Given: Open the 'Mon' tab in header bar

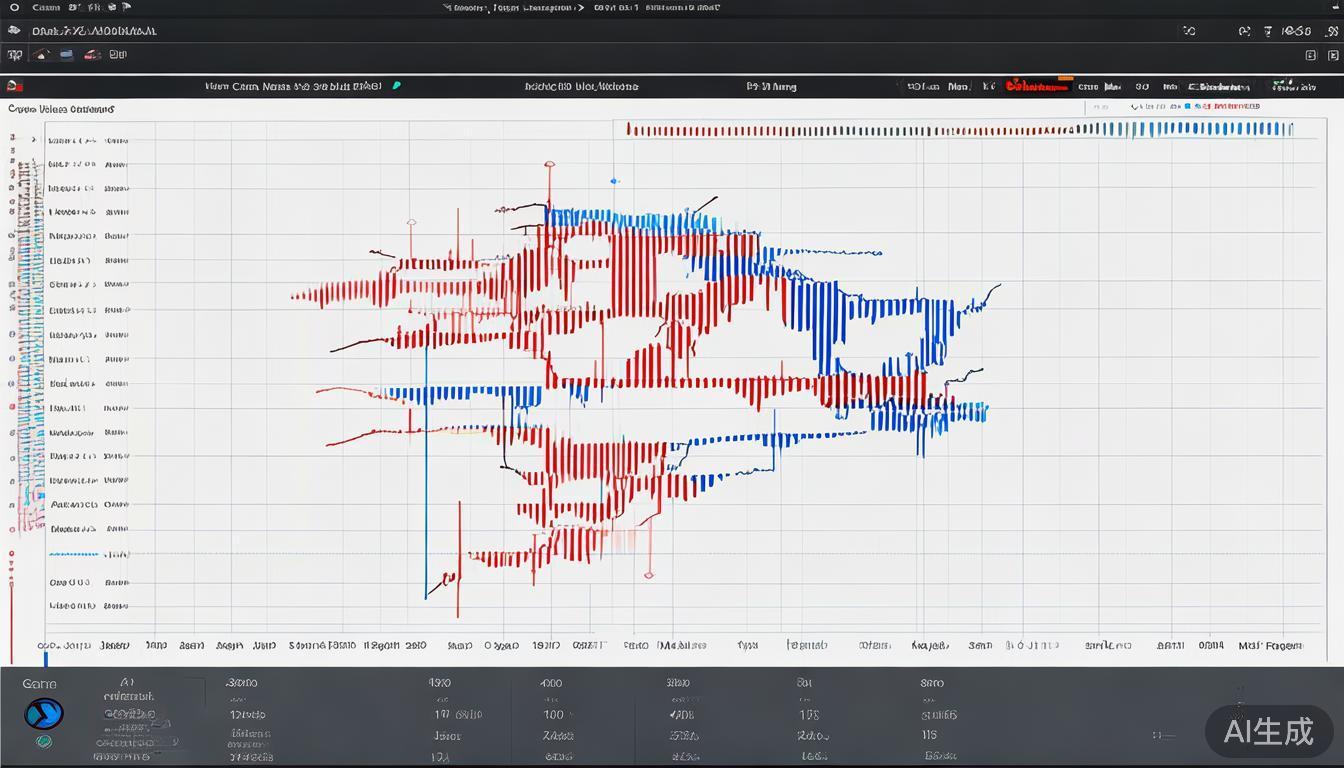Looking at the screenshot, I should coord(958,87).
